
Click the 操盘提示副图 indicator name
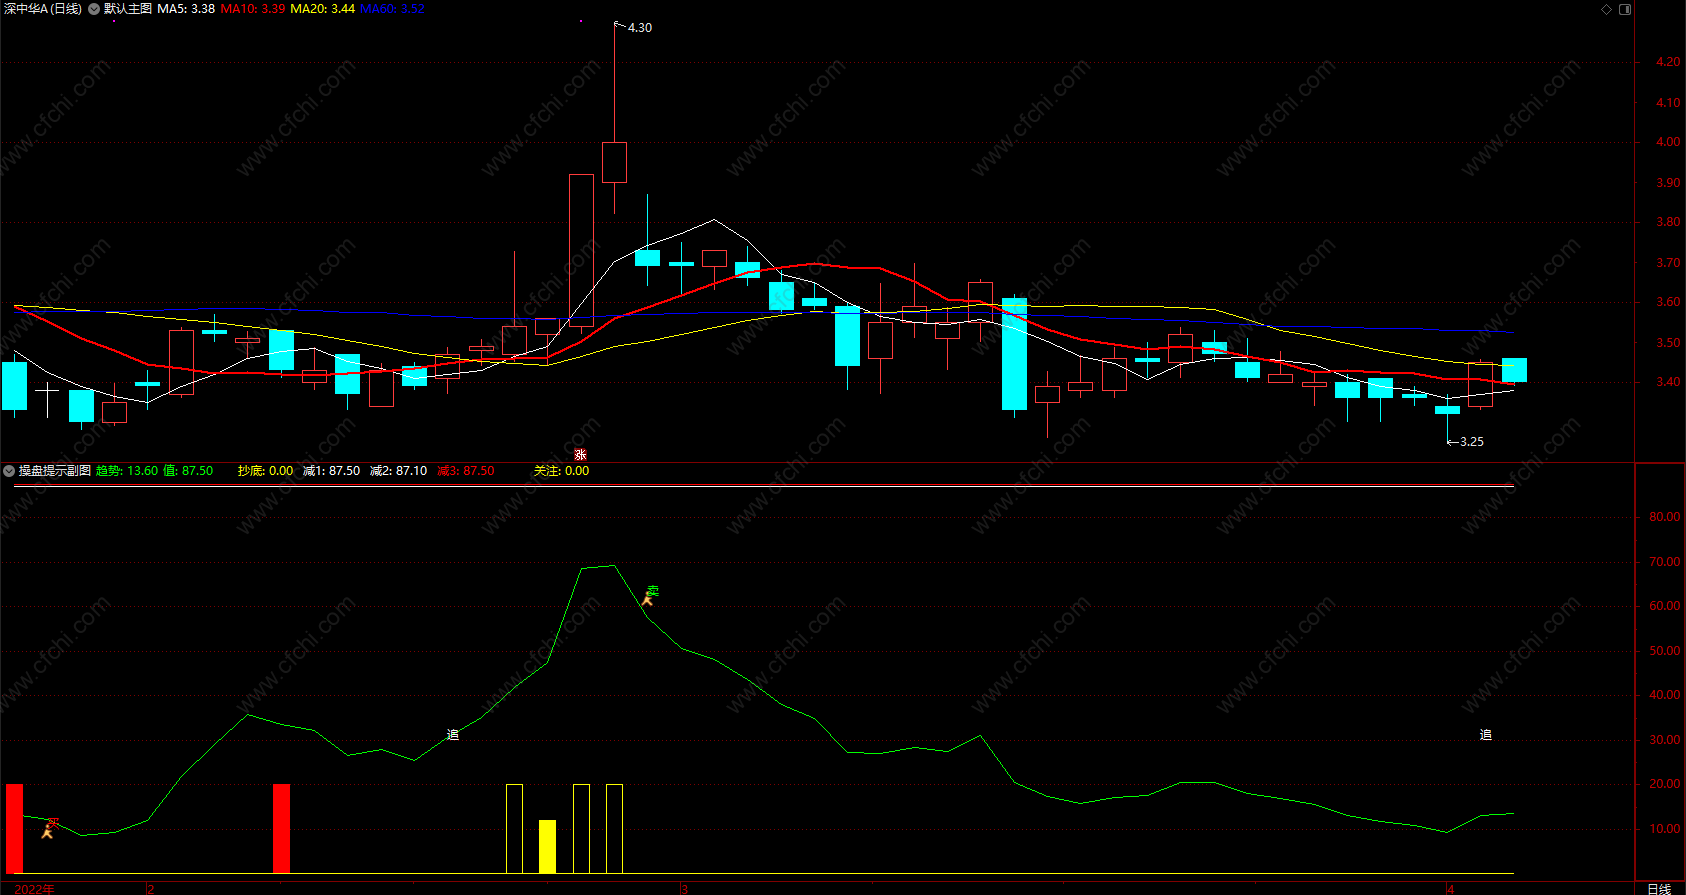pos(55,470)
